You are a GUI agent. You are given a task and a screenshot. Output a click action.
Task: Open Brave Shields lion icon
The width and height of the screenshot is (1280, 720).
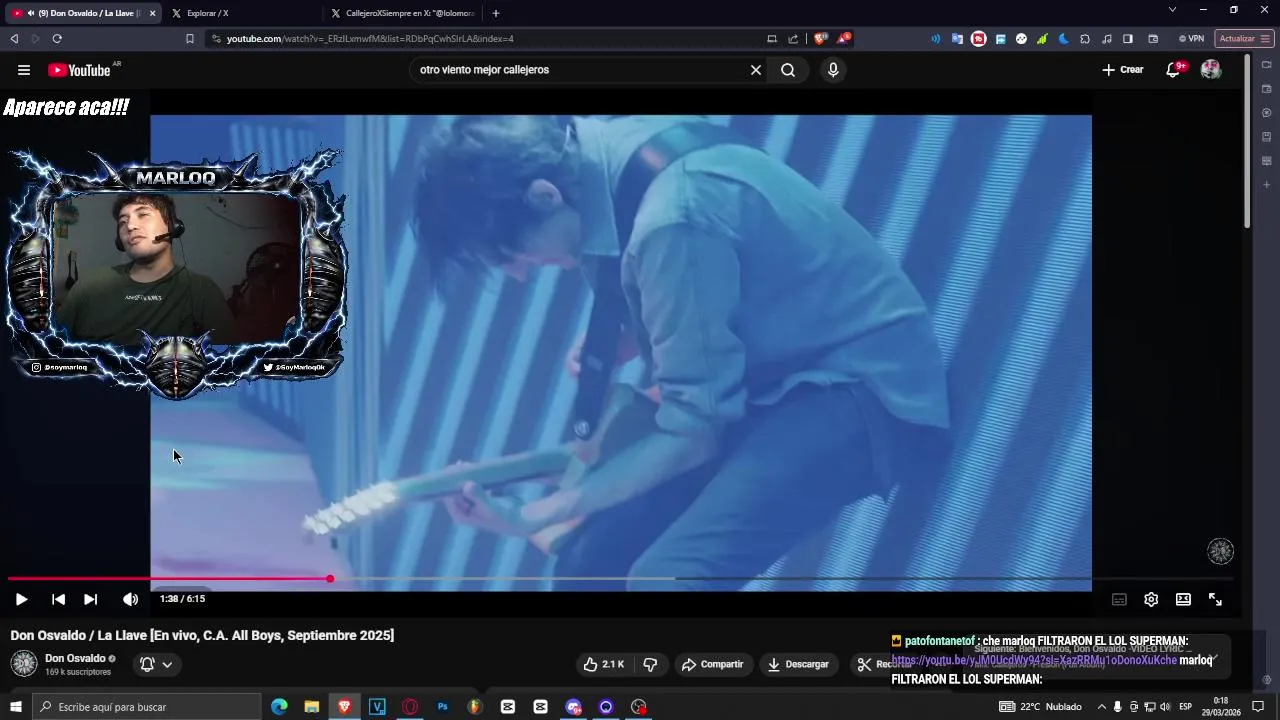click(x=821, y=39)
